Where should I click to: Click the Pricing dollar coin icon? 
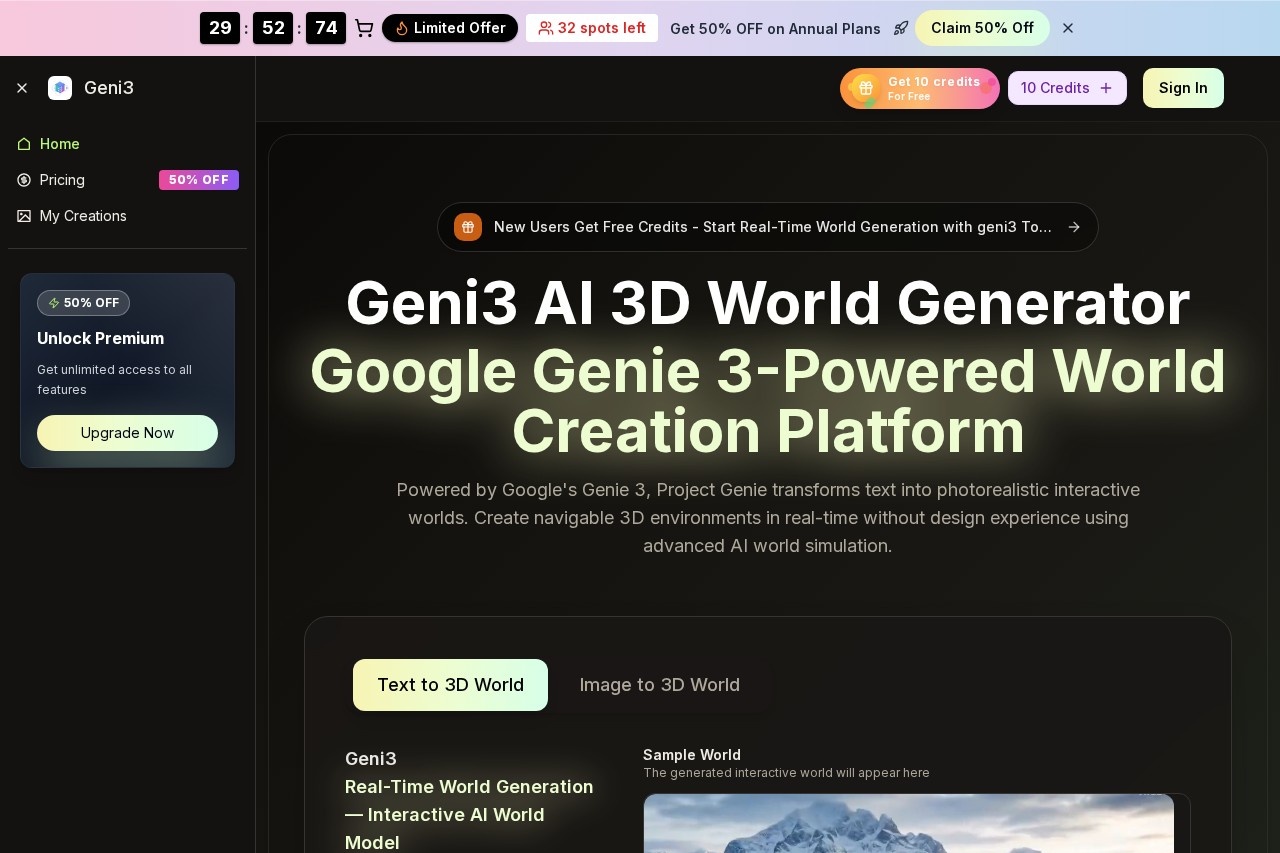click(24, 180)
